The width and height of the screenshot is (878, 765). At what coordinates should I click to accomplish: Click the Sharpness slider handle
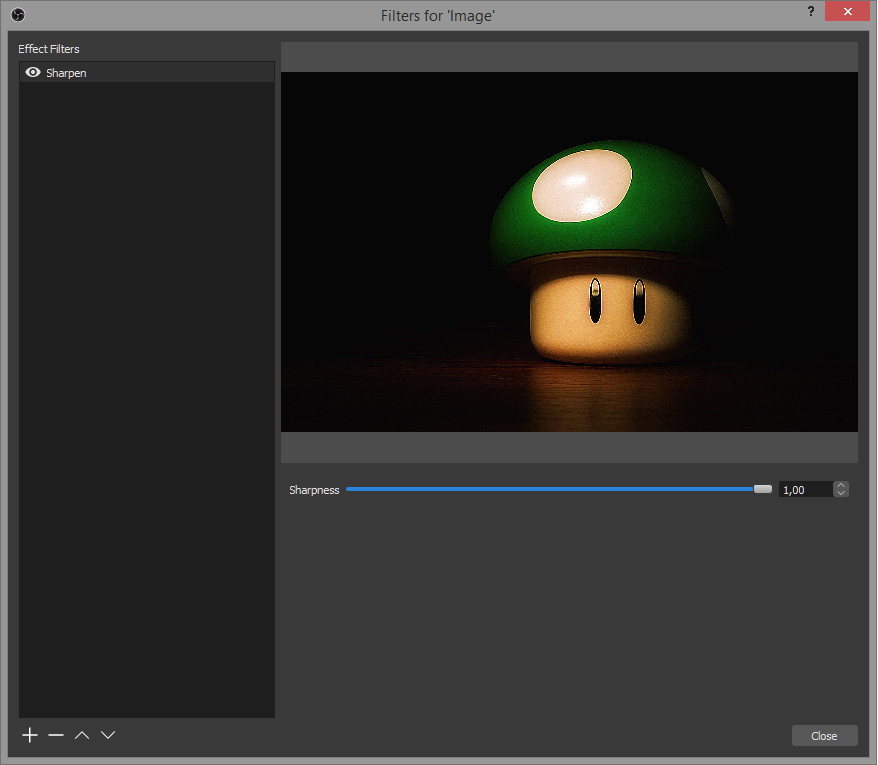pyautogui.click(x=763, y=490)
